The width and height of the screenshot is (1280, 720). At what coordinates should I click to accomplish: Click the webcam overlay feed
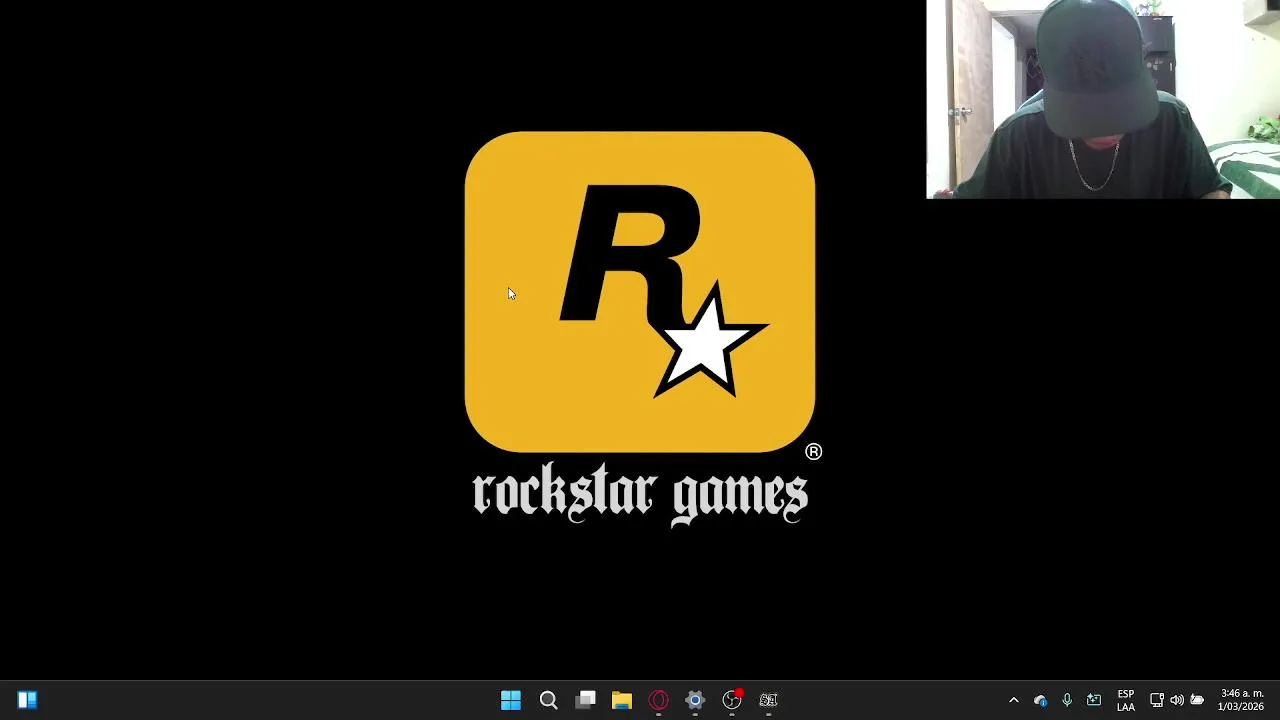1103,99
